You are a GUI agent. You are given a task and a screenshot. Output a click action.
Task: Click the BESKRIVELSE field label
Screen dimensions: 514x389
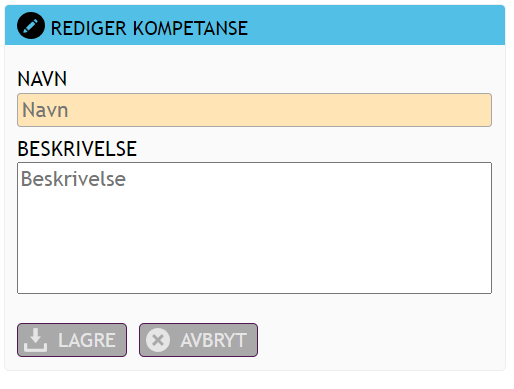(x=77, y=149)
